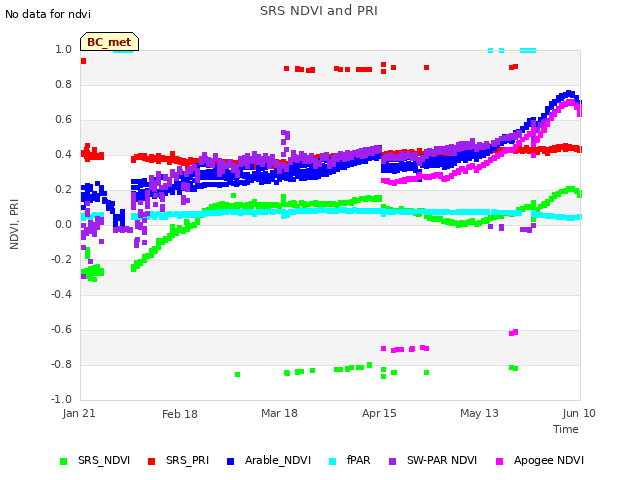
Task: Click green SRS_NDVI legend swatch
Action: (x=63, y=461)
